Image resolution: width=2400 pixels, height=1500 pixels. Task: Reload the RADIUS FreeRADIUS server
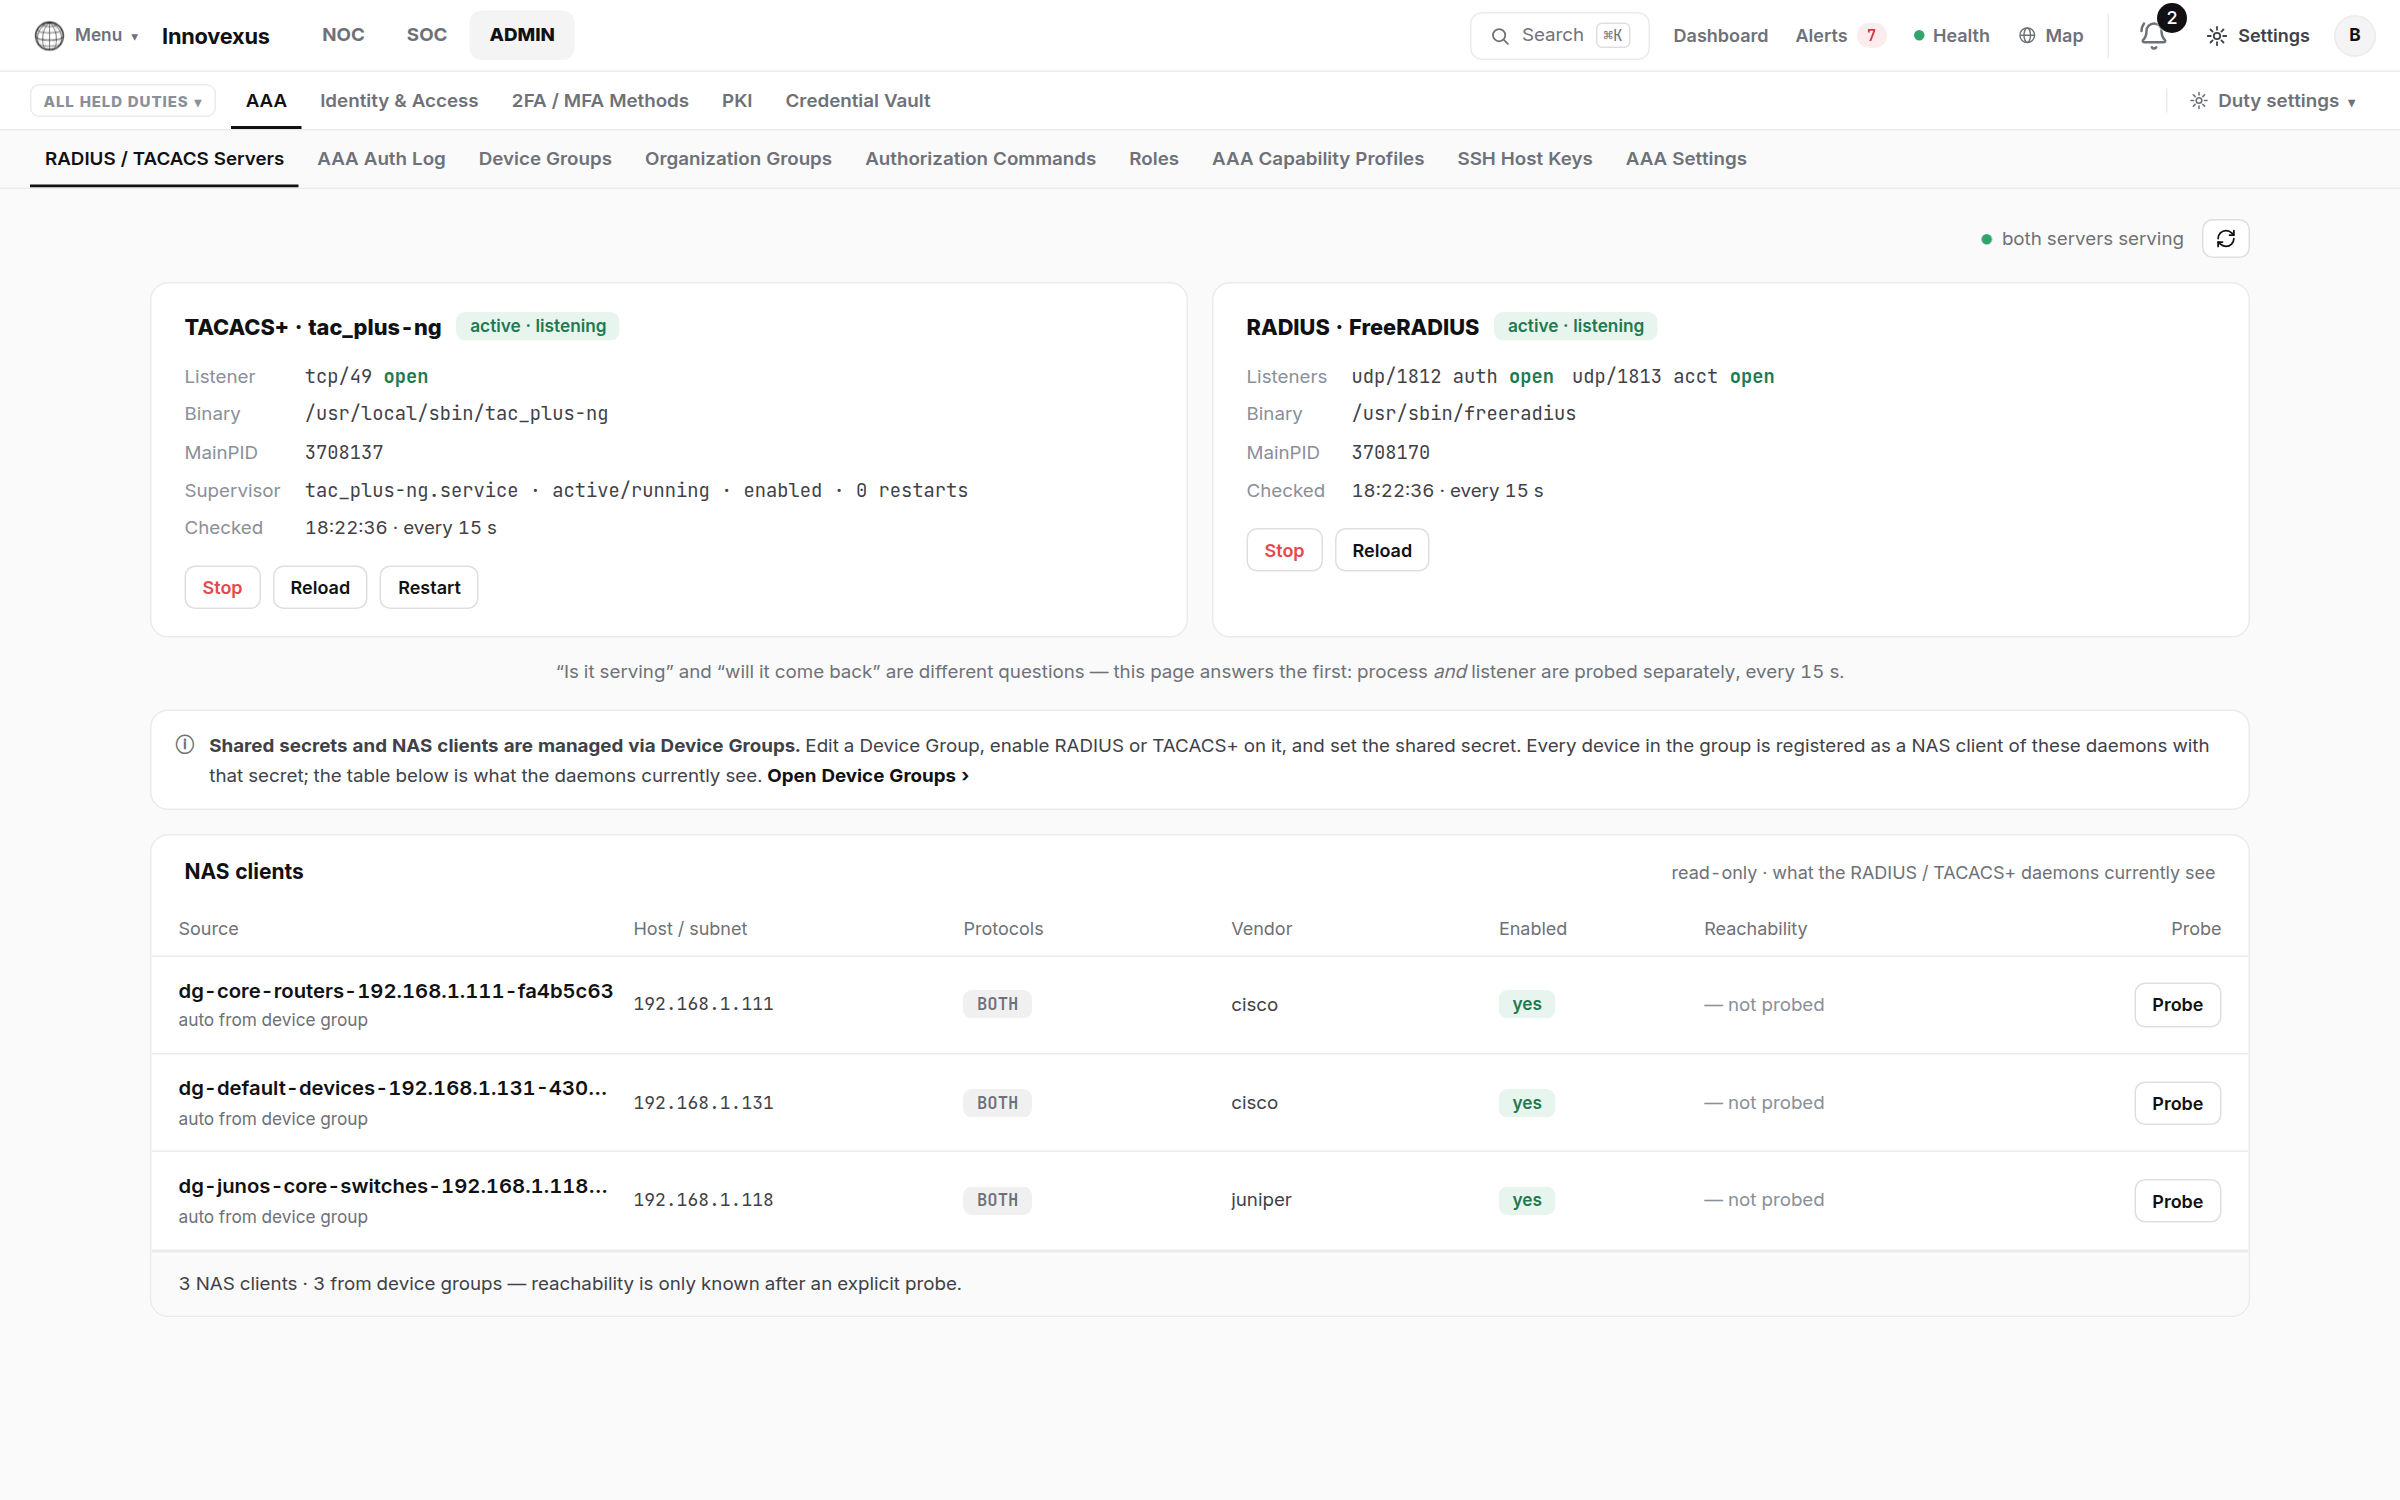(1382, 551)
